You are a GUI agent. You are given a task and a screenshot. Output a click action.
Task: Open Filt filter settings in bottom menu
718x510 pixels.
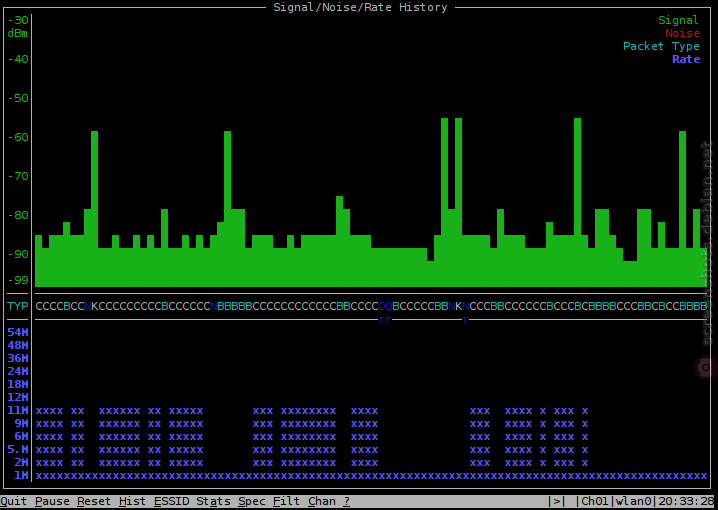pyautogui.click(x=287, y=501)
